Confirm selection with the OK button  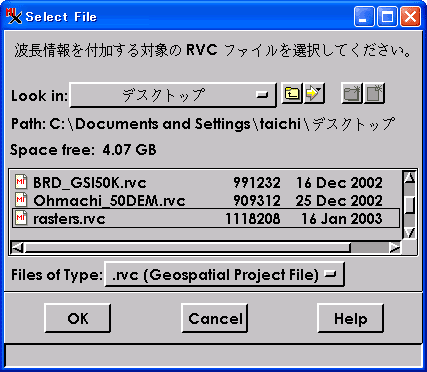pyautogui.click(x=77, y=318)
